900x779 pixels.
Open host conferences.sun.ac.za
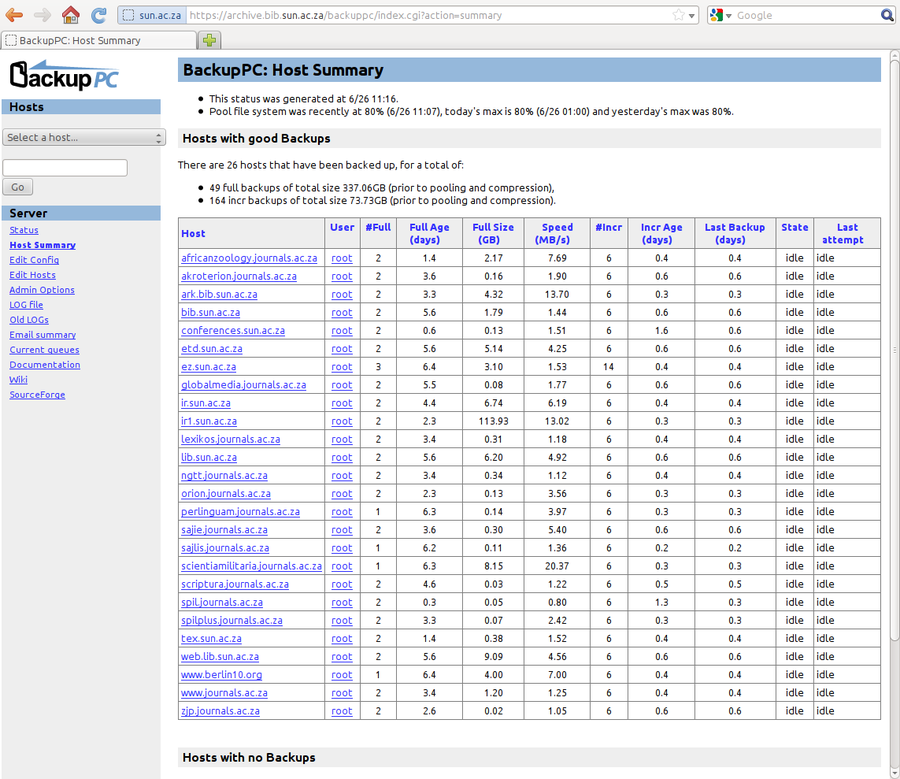click(x=233, y=331)
